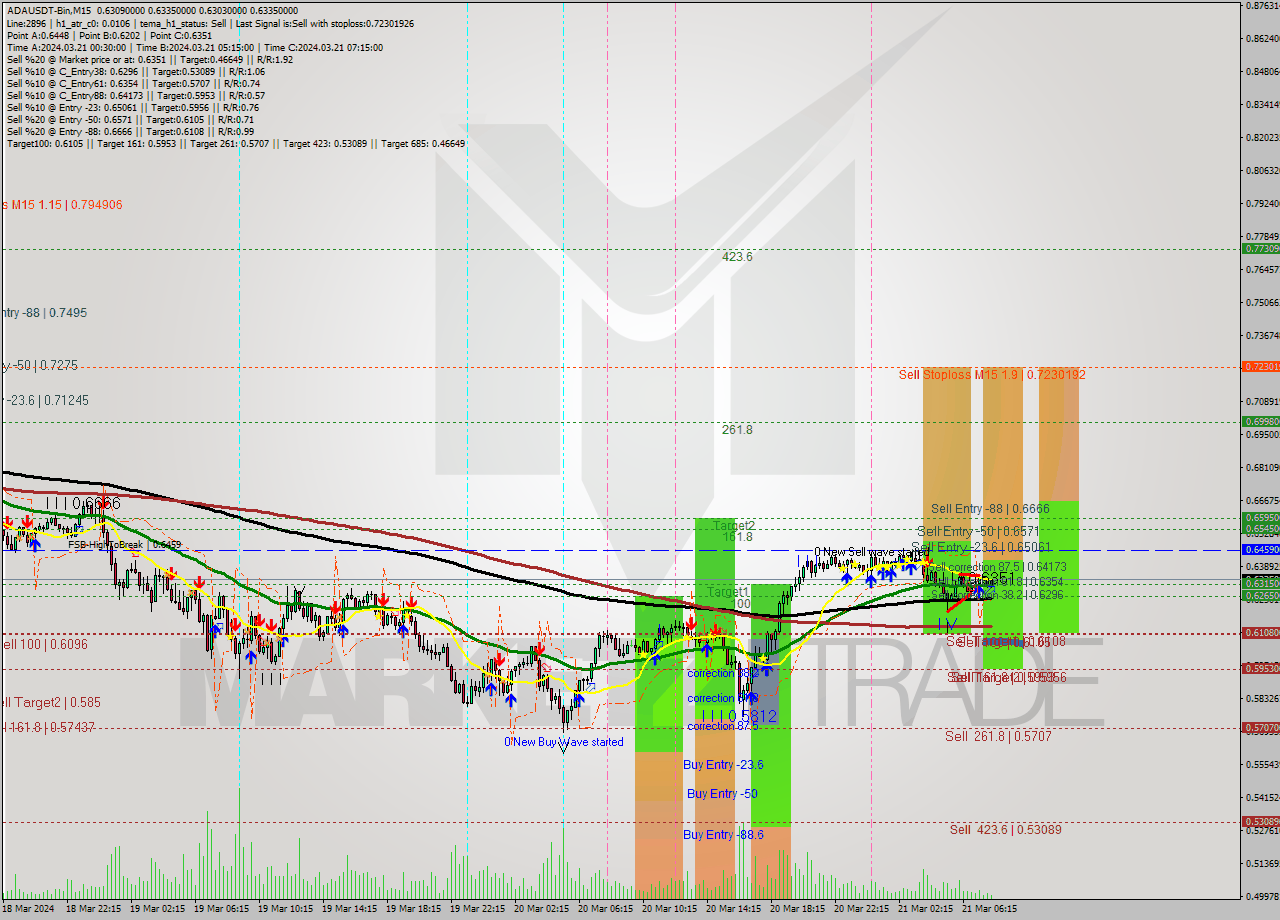Click the '161.8 | 0.57437' sell label
The height and width of the screenshot is (920, 1280).
[48, 726]
